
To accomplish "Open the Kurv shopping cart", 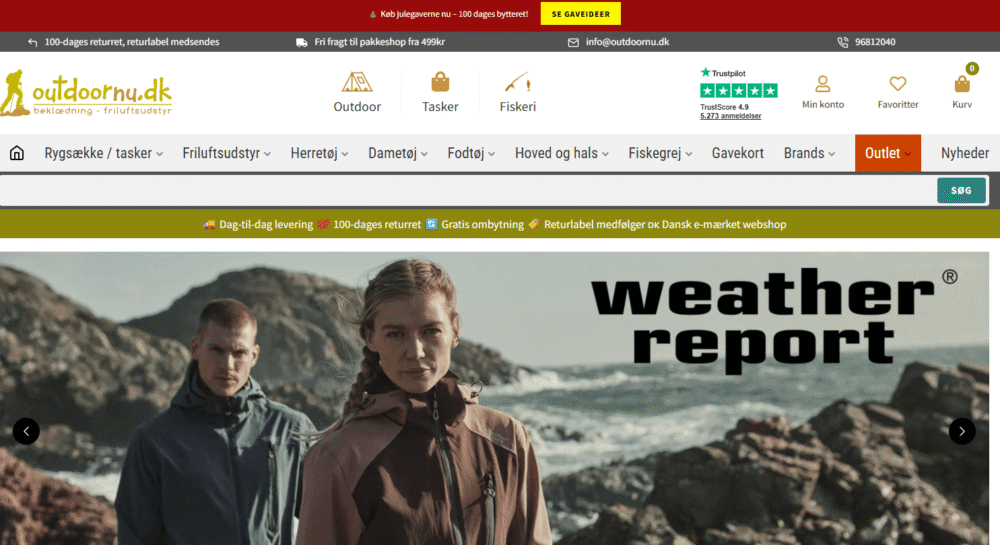I will click(x=962, y=92).
